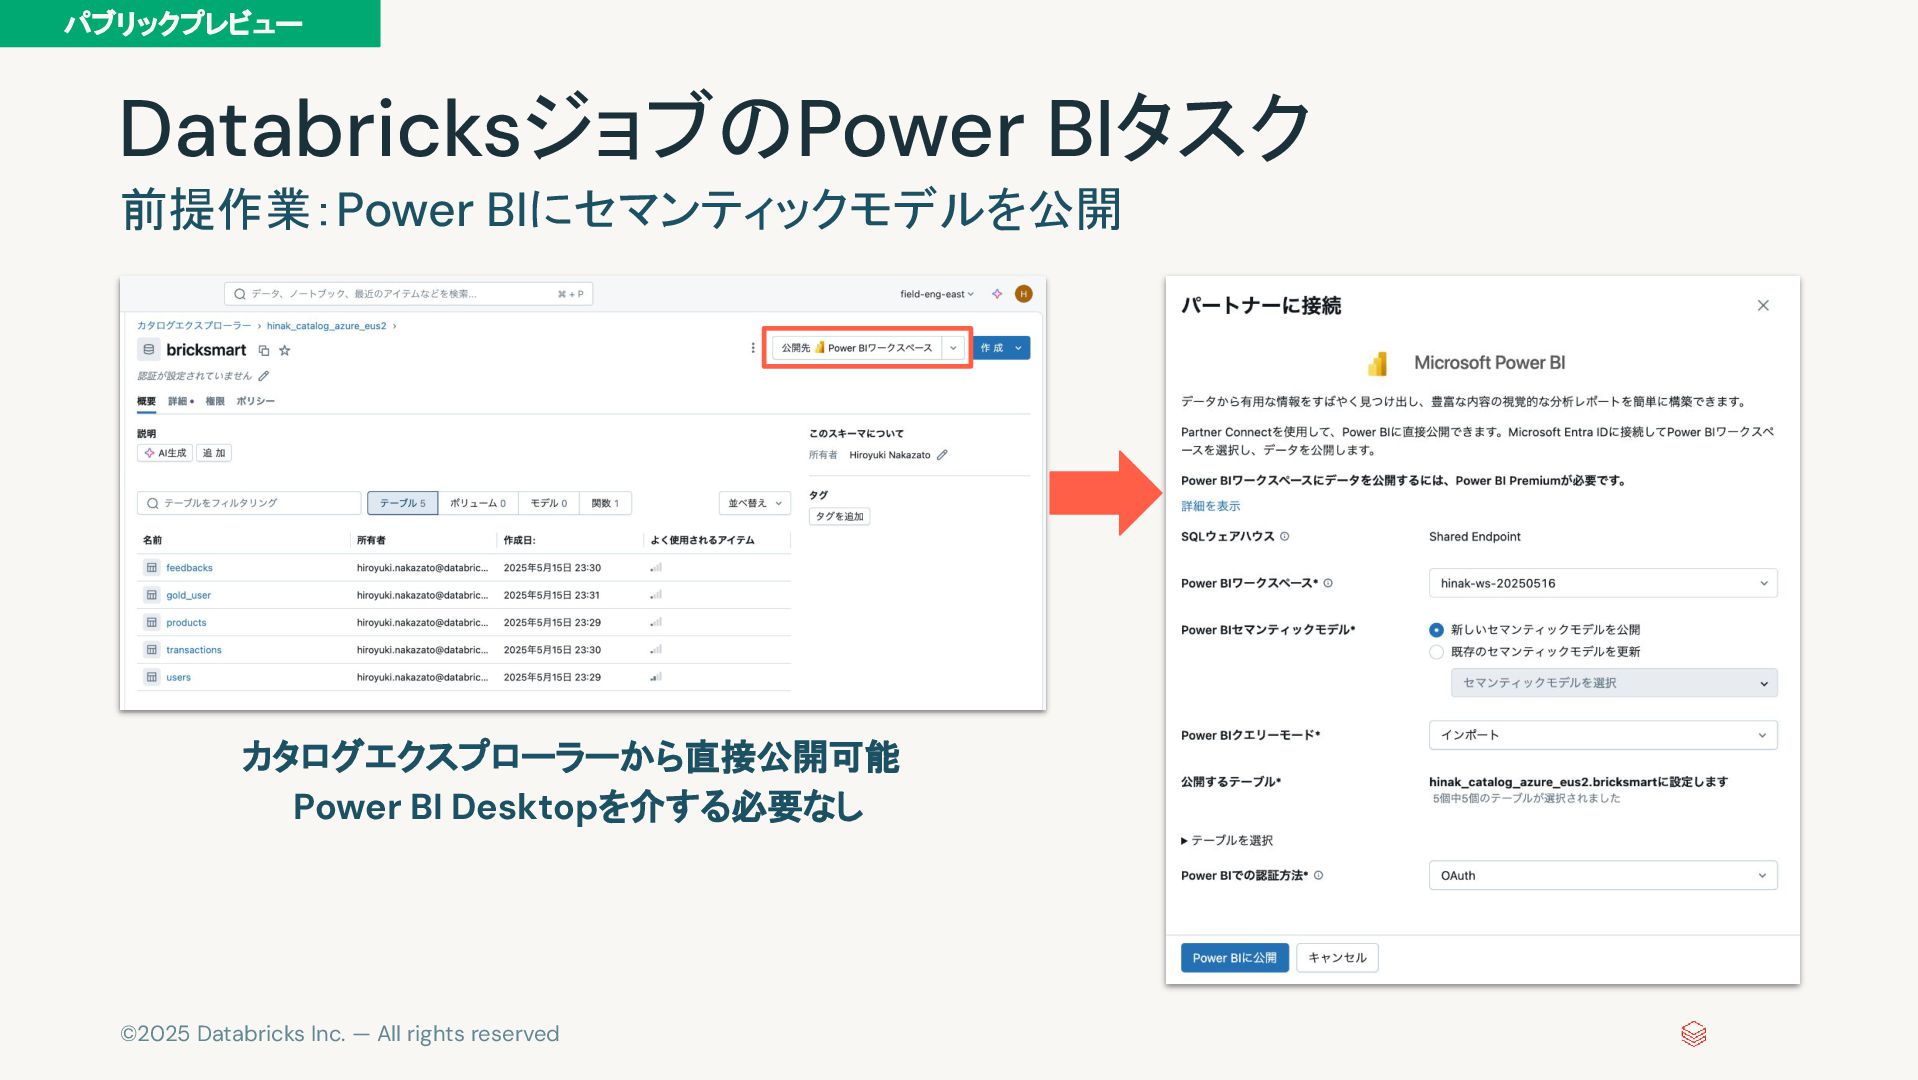Click the info icon beside Power BIでの認証方法
1918x1080 pixels.
point(1319,876)
